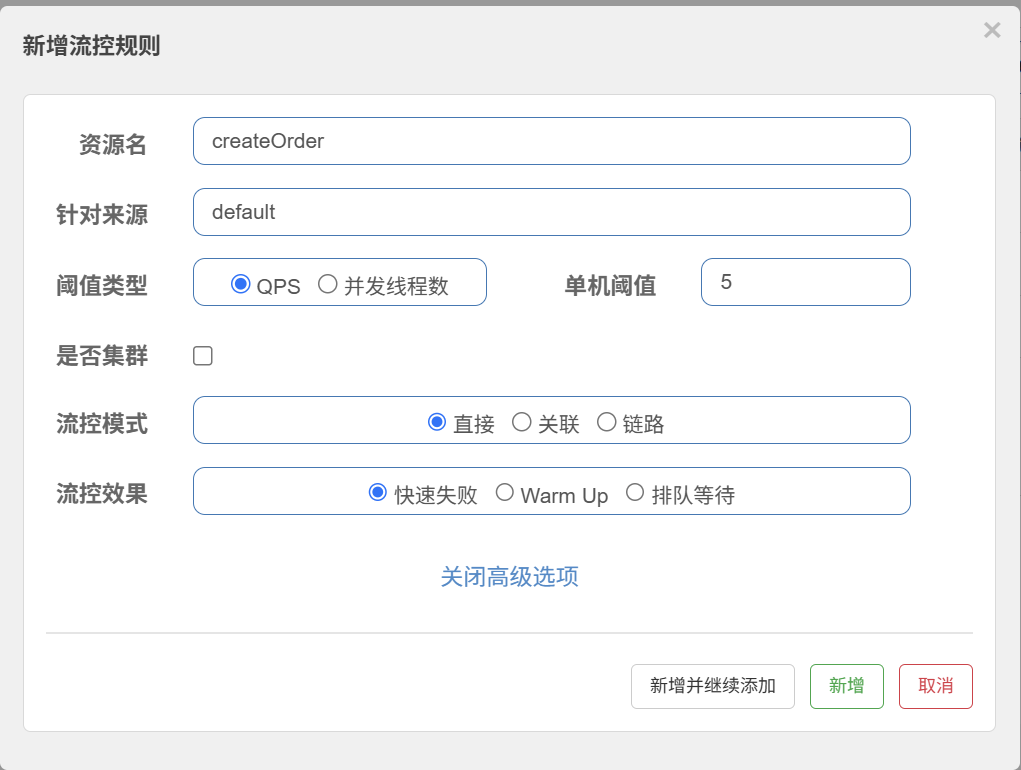Click the 新增流控规则 dialog title
This screenshot has width=1021, height=770.
click(91, 46)
